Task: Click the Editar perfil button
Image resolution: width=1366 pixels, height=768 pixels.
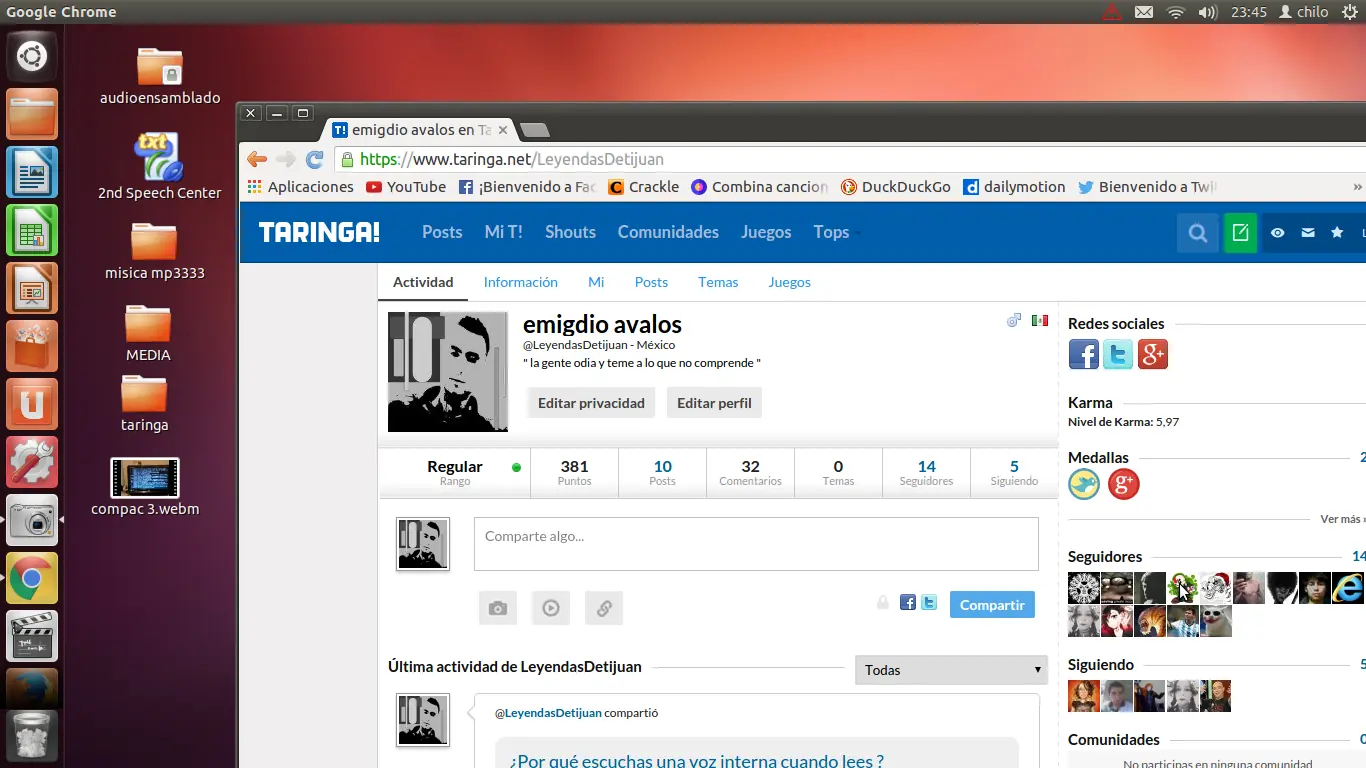Action: [x=714, y=403]
